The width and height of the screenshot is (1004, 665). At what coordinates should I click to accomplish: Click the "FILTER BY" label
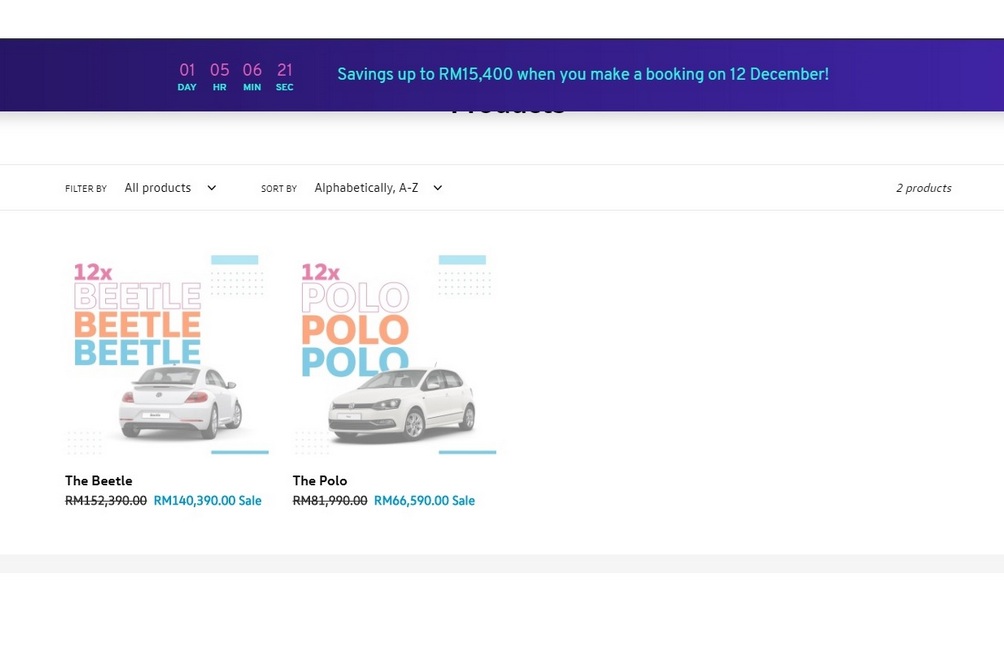[x=86, y=189]
